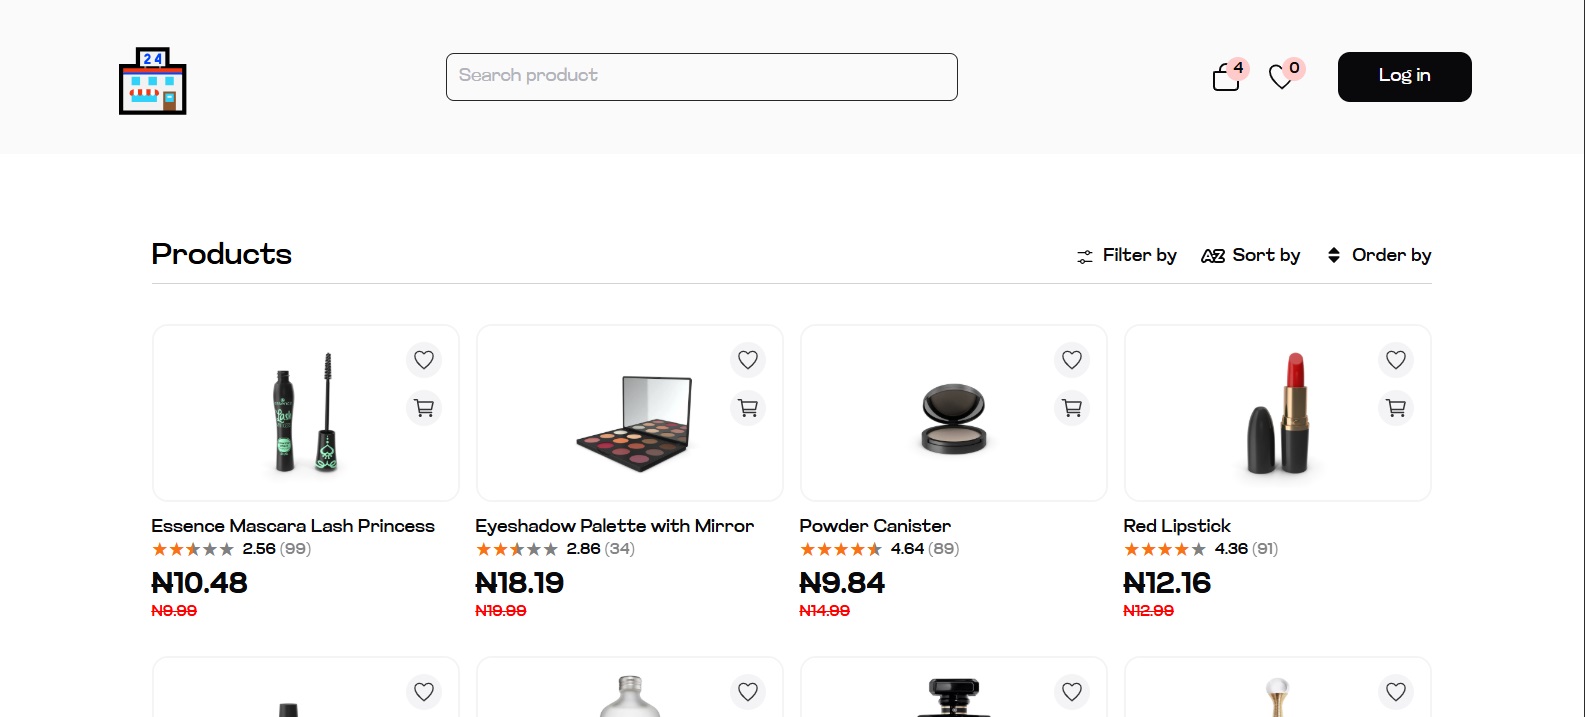Click the star rating of Powder Canister

click(841, 549)
